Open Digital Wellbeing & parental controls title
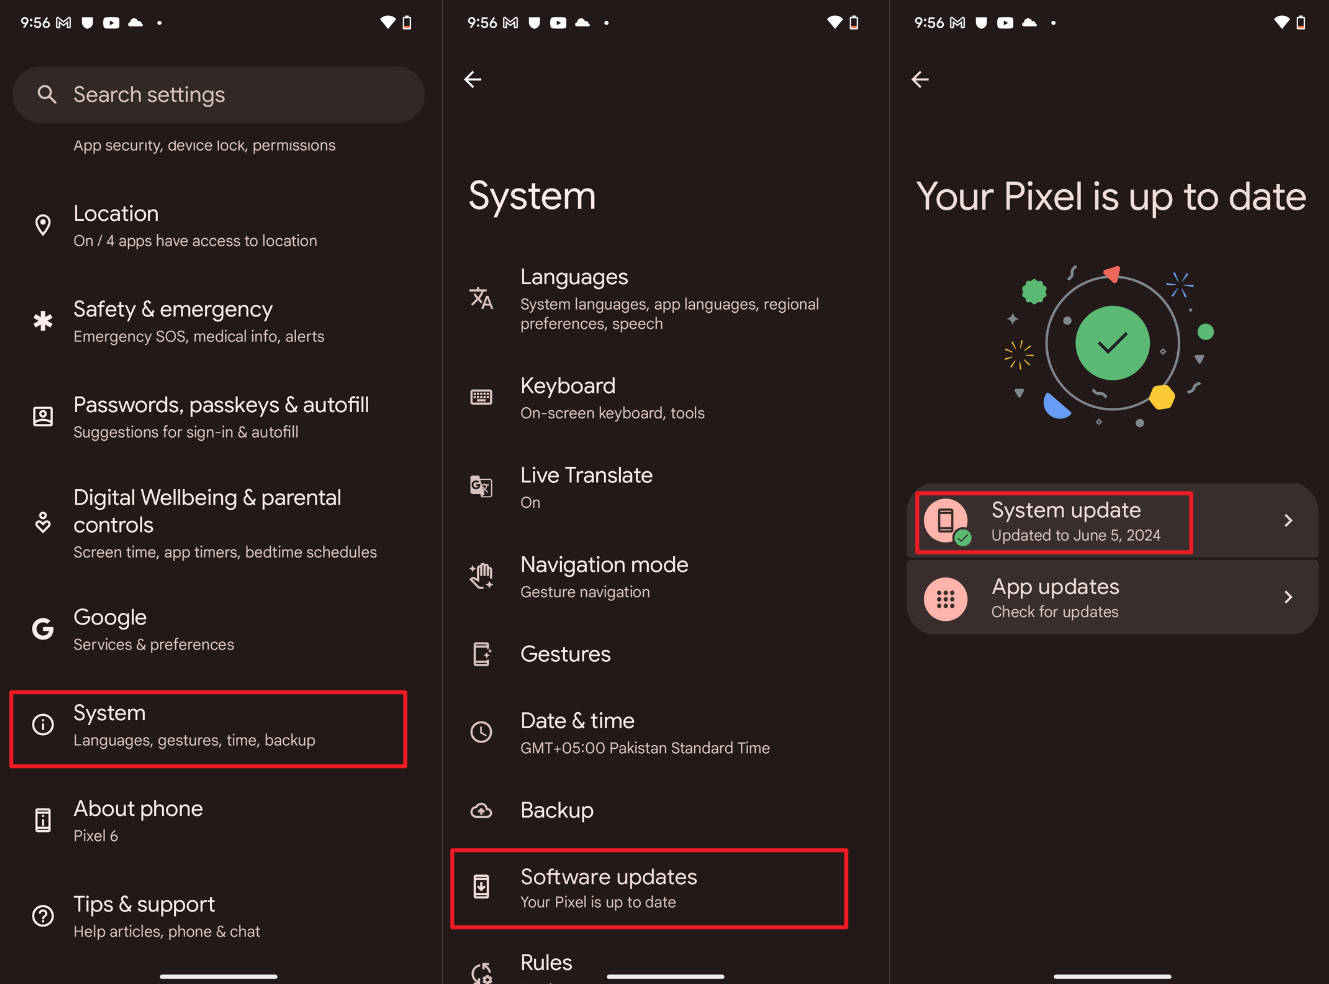The width and height of the screenshot is (1329, 984). pyautogui.click(x=207, y=511)
